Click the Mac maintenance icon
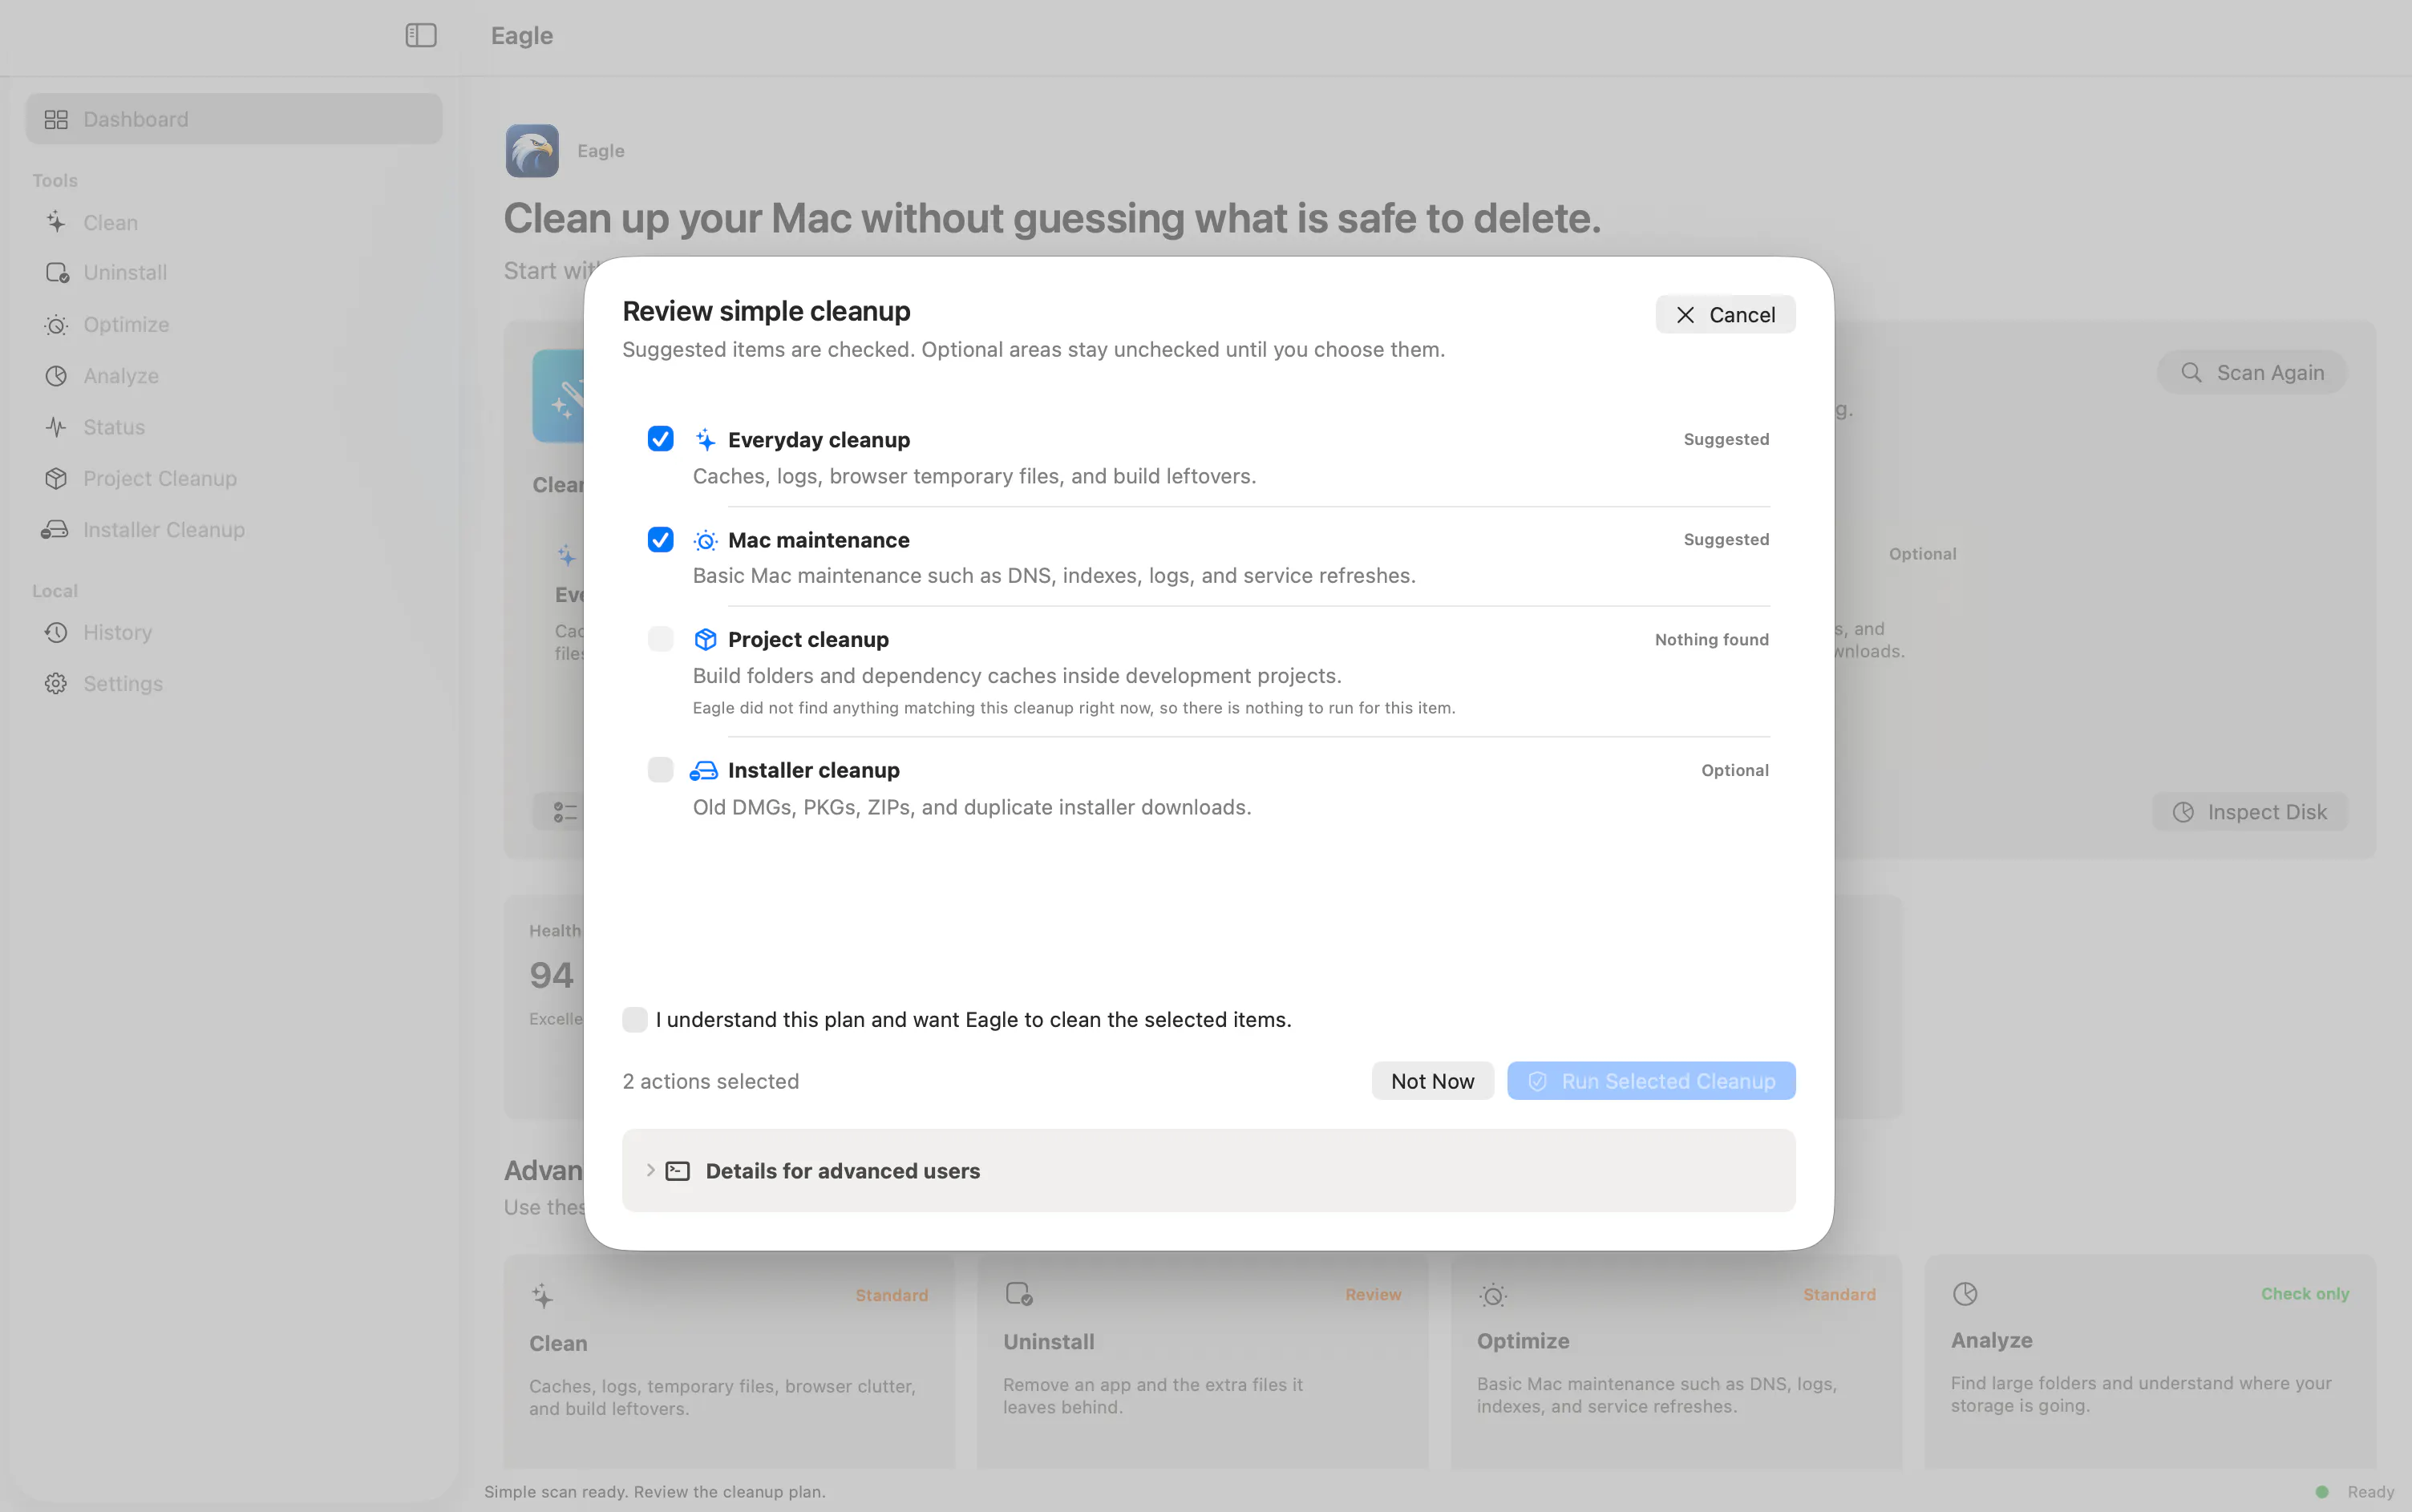2412x1512 pixels. click(706, 540)
